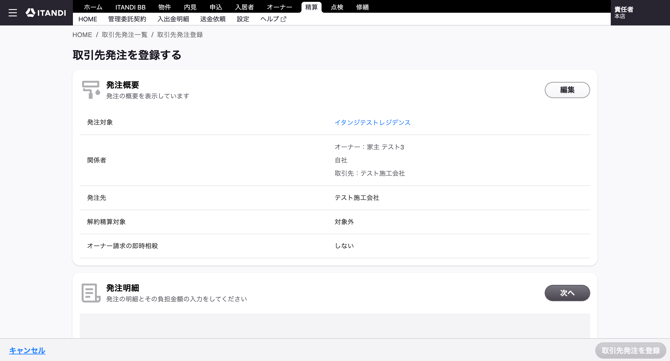
Task: Click the しない value for オーナー請求の即時相殺
Action: point(344,246)
